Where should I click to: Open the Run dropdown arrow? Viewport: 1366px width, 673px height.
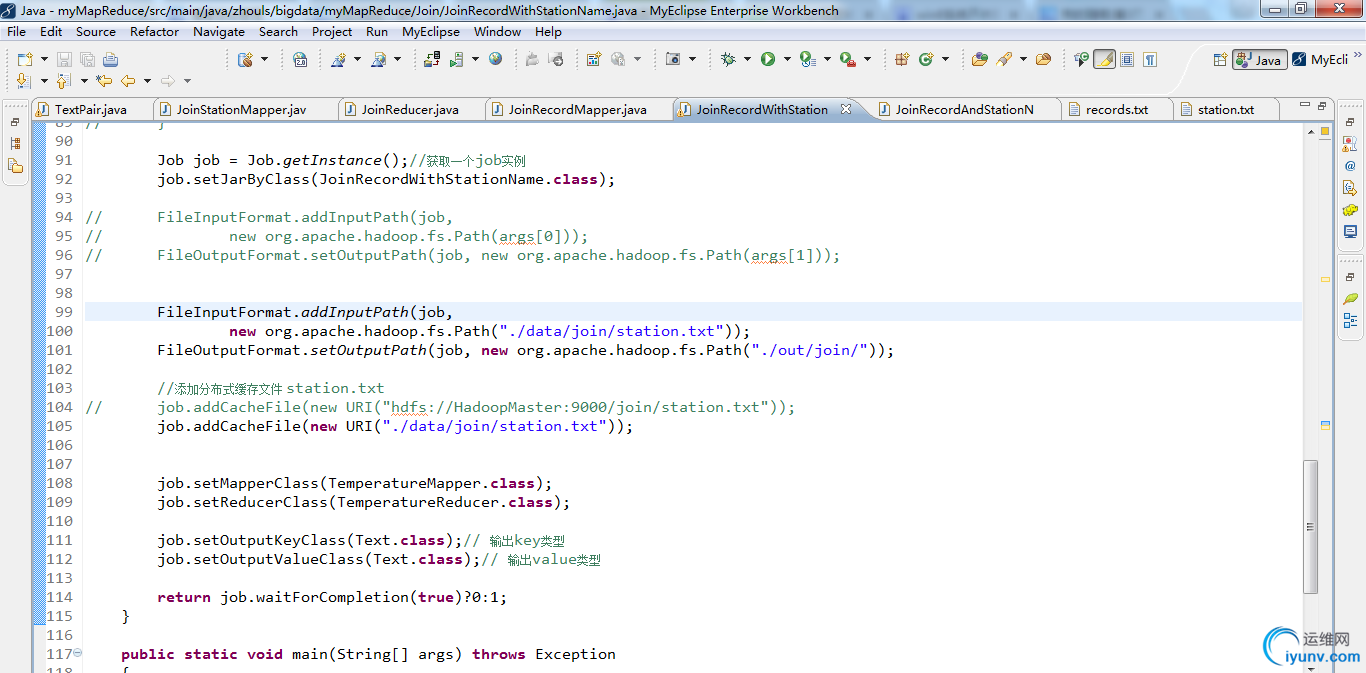[787, 59]
